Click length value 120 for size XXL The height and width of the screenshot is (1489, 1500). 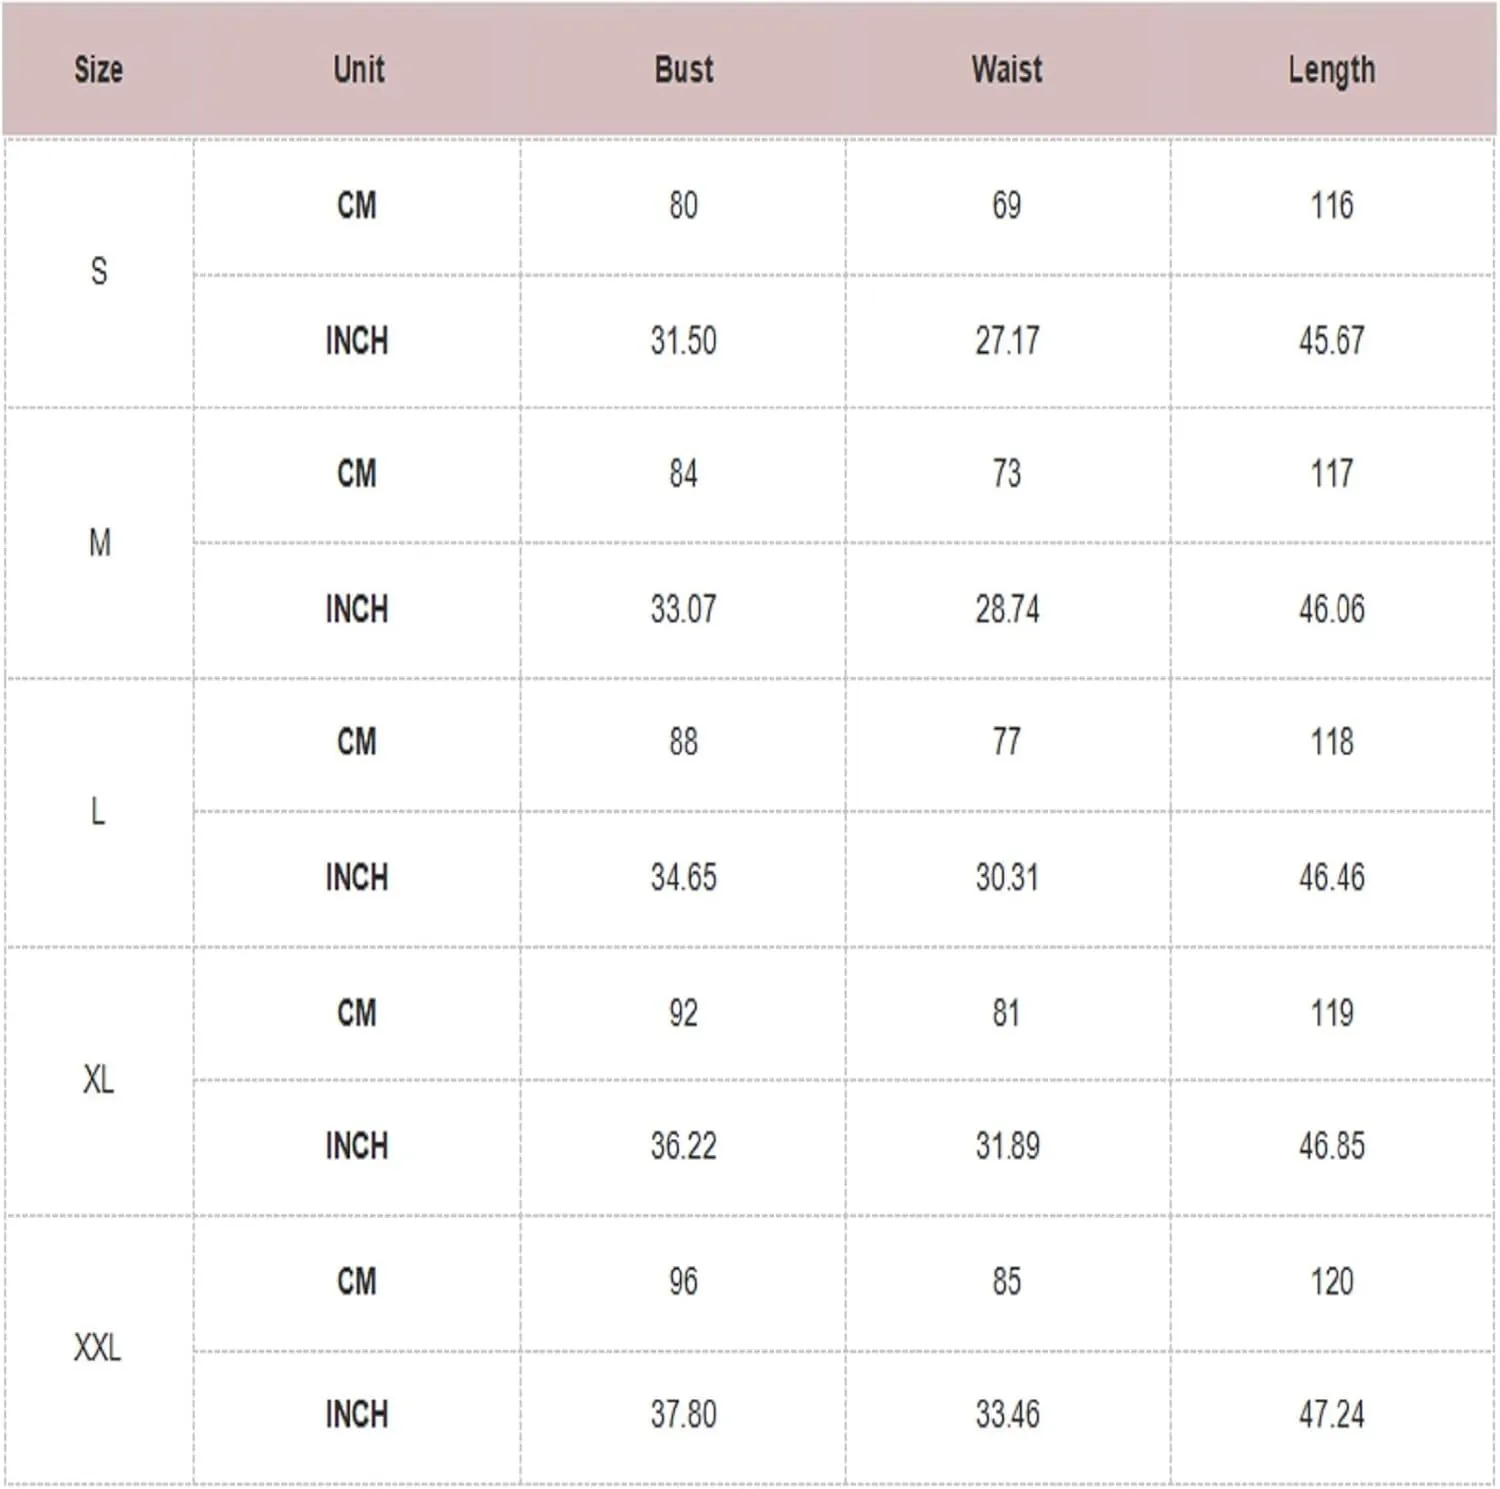click(1332, 1281)
